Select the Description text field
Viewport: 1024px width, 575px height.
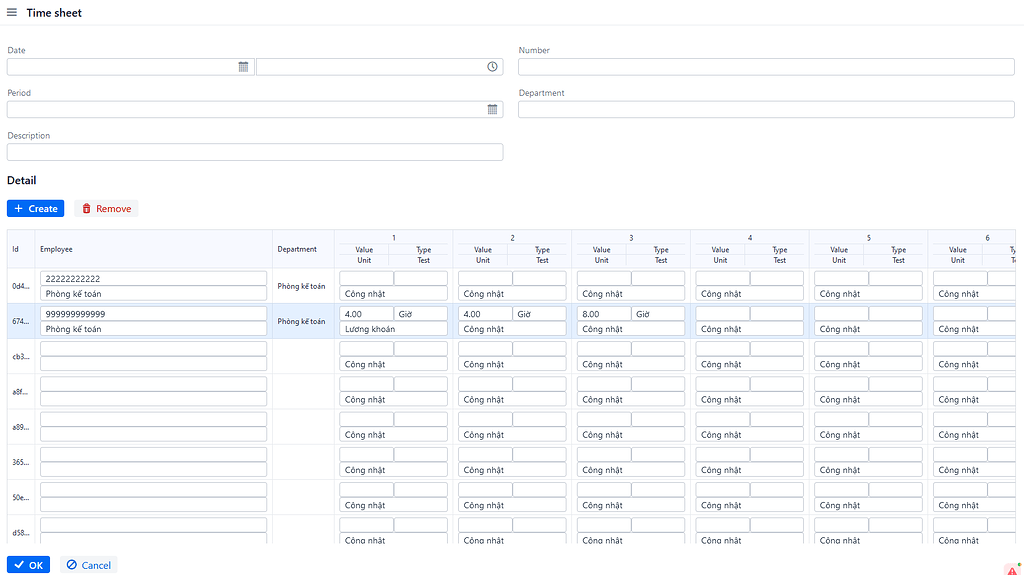(255, 152)
